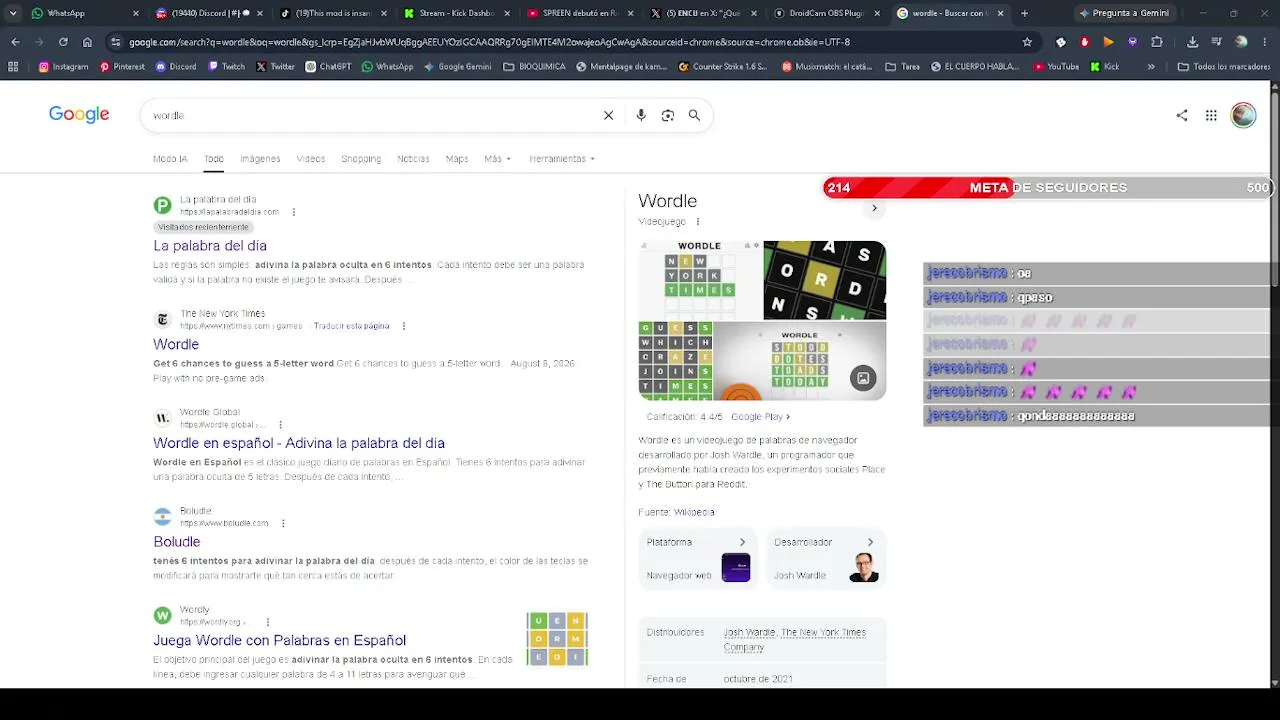Show the hidden bookmarks overflow chevron
This screenshot has width=1280, height=720.
[1150, 67]
